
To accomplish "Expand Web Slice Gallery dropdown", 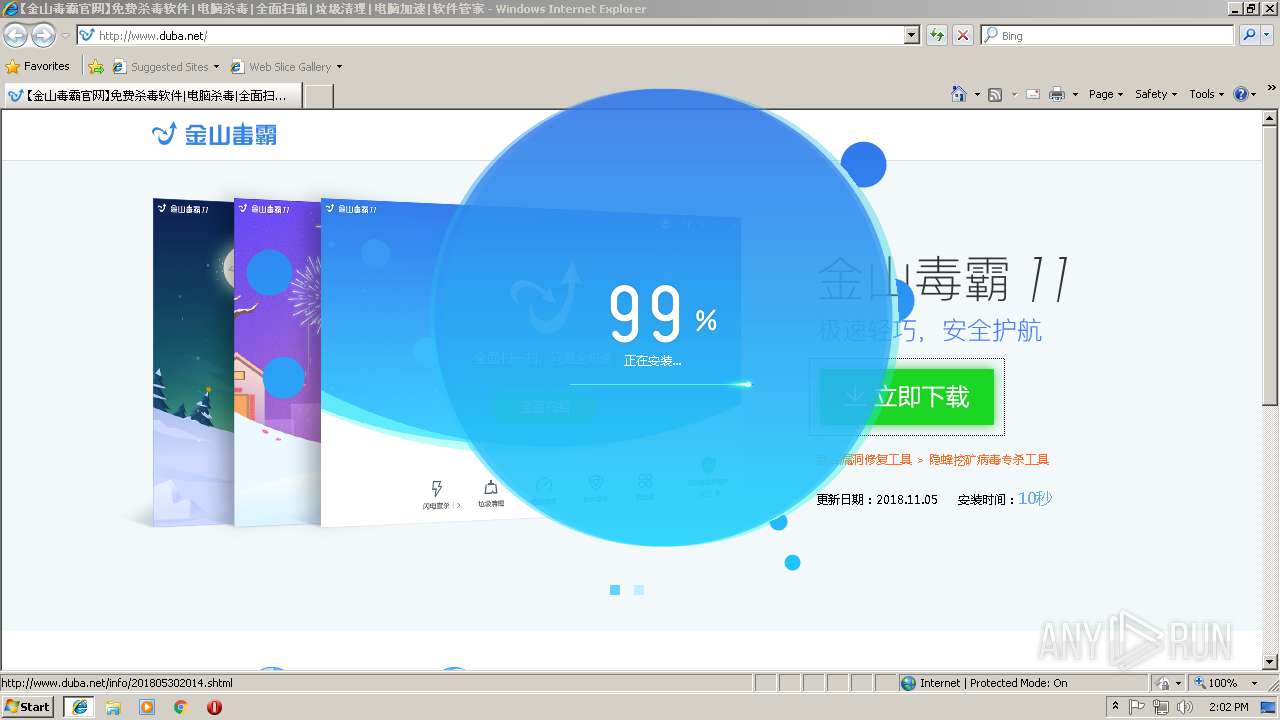I will click(339, 67).
